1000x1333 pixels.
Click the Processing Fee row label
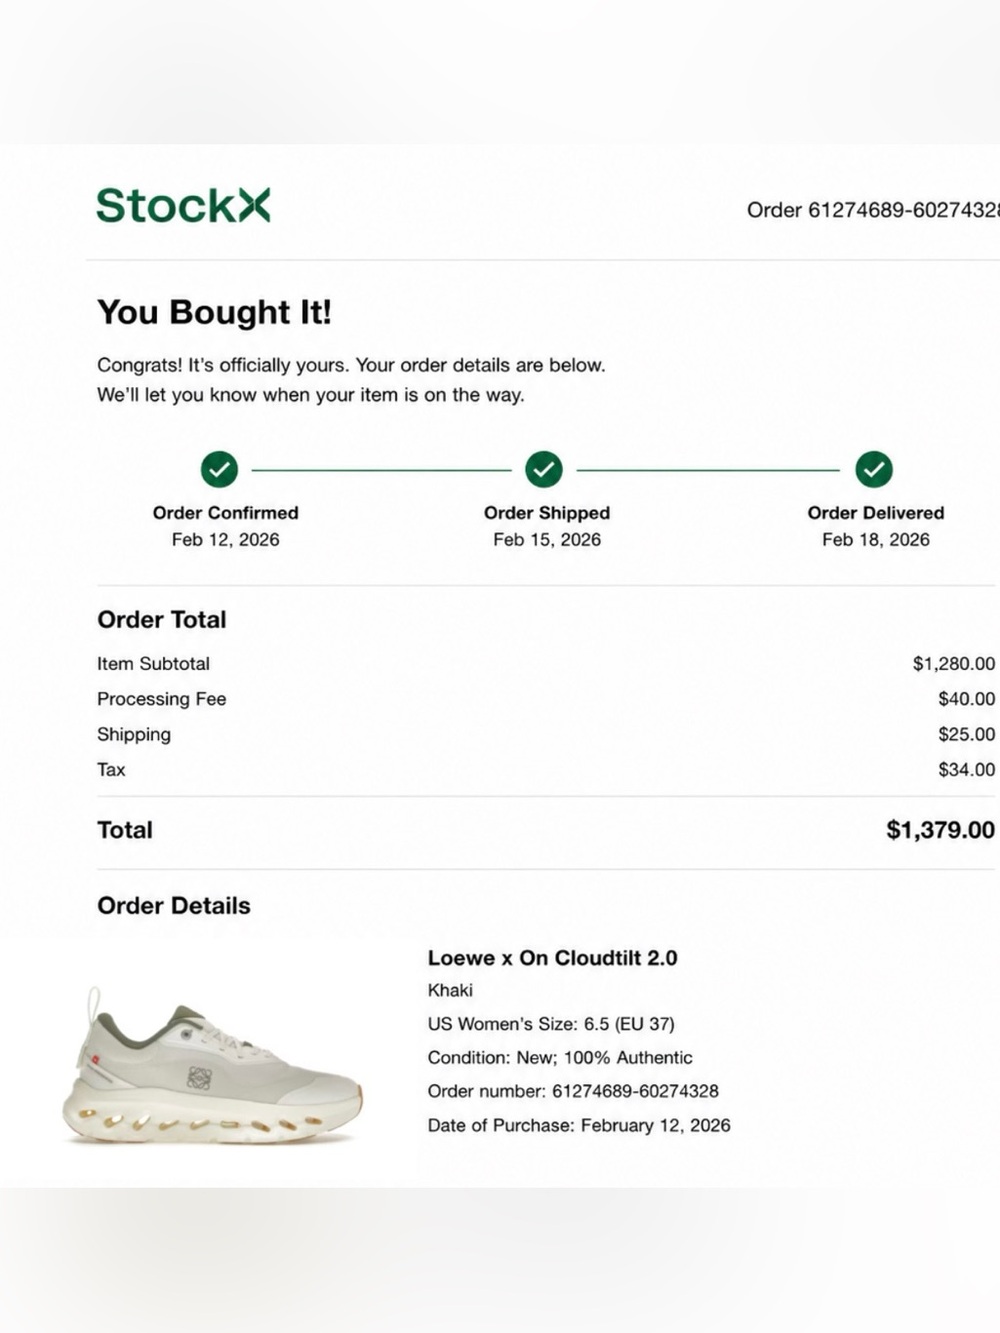[x=162, y=699]
